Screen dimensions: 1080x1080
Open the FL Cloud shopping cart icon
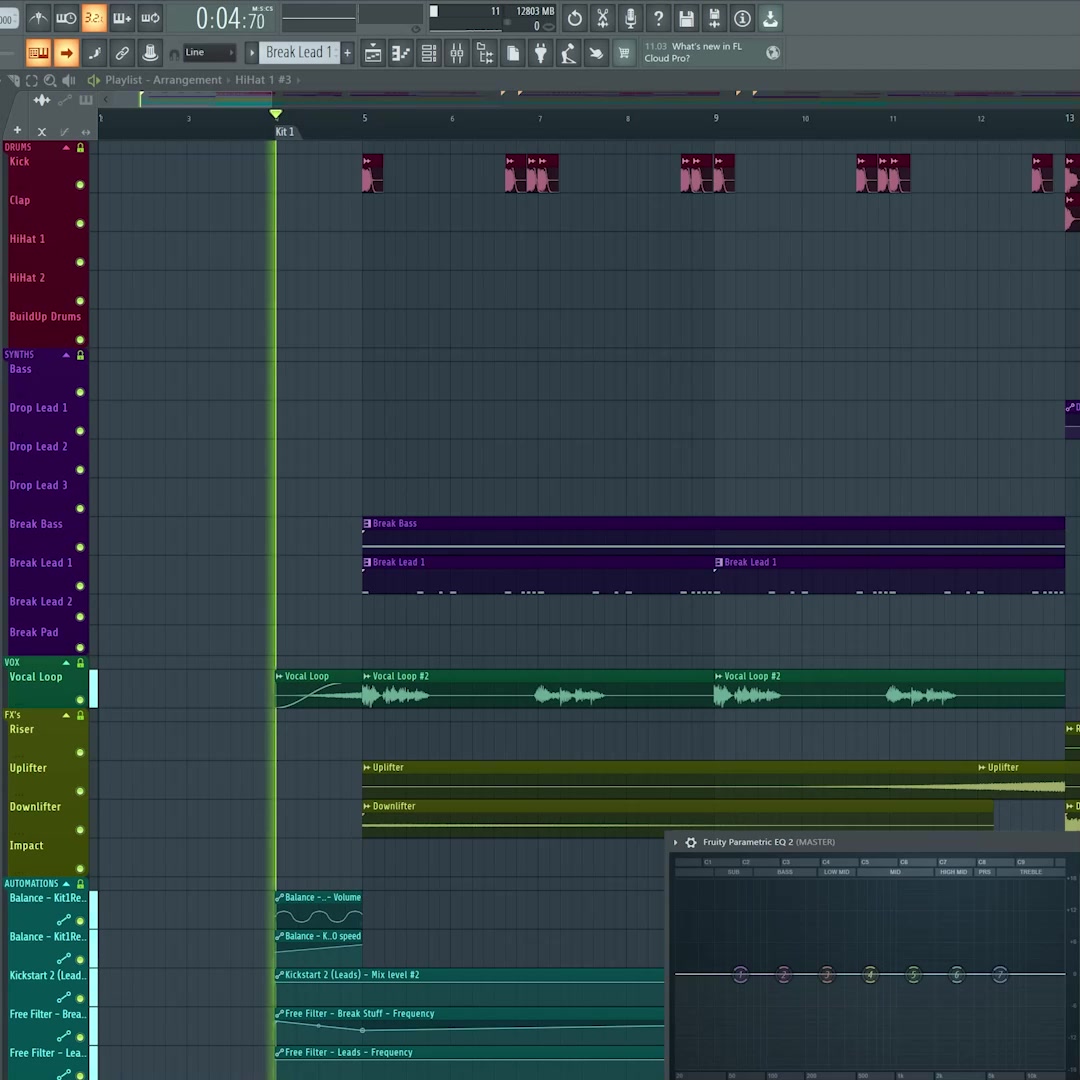(x=624, y=53)
